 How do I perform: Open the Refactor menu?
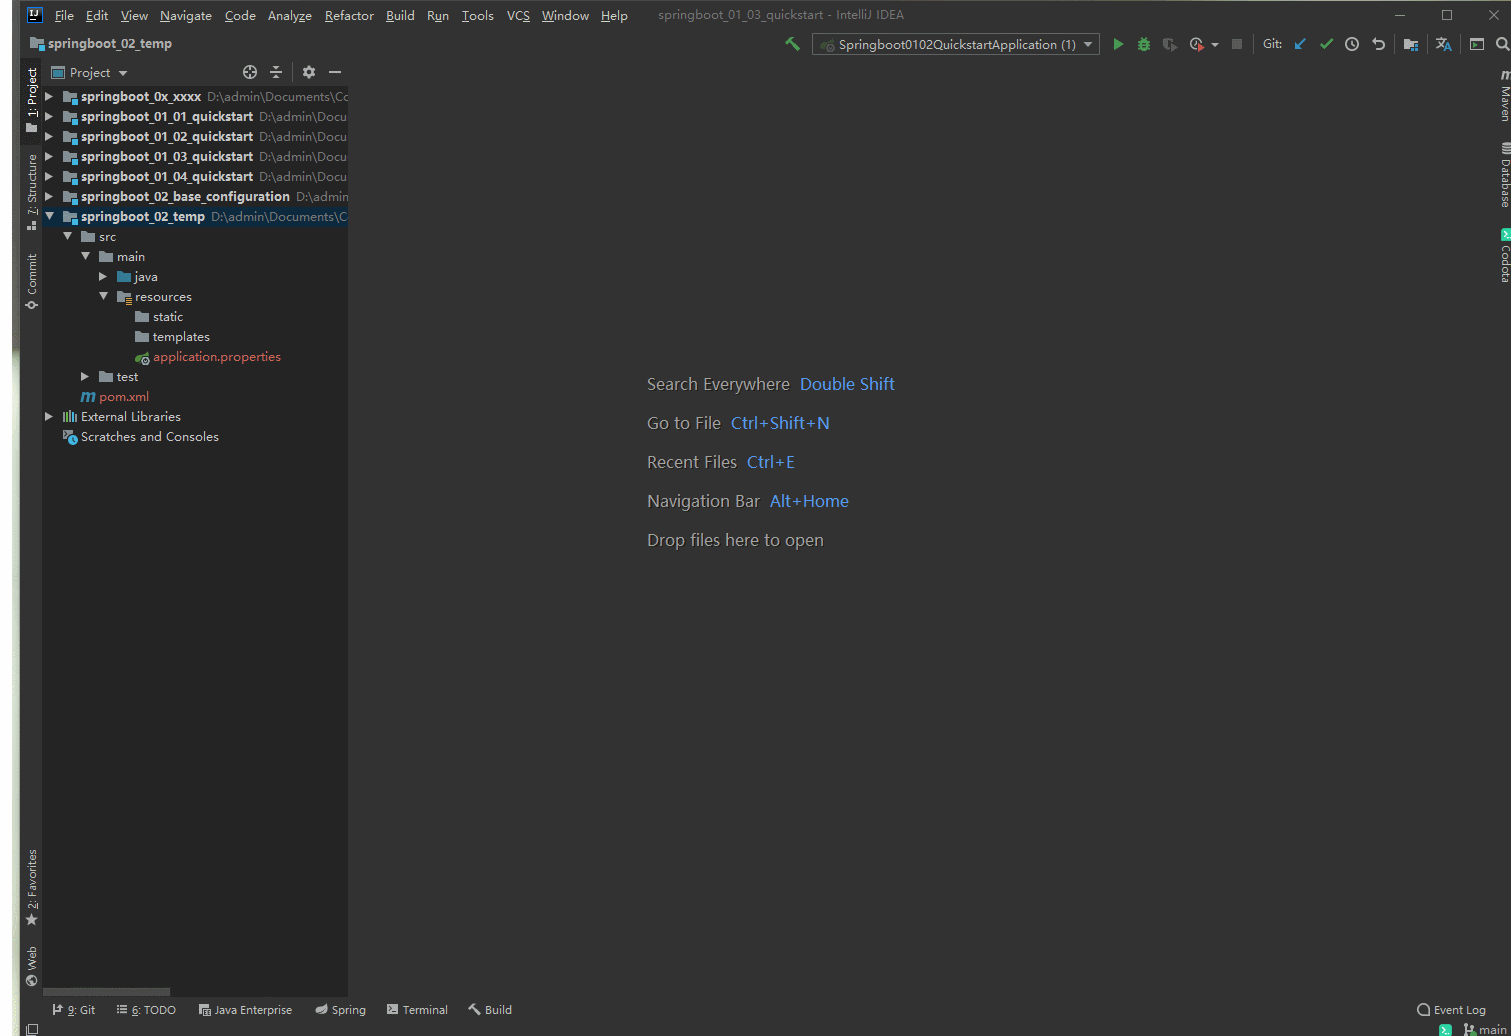[x=349, y=15]
